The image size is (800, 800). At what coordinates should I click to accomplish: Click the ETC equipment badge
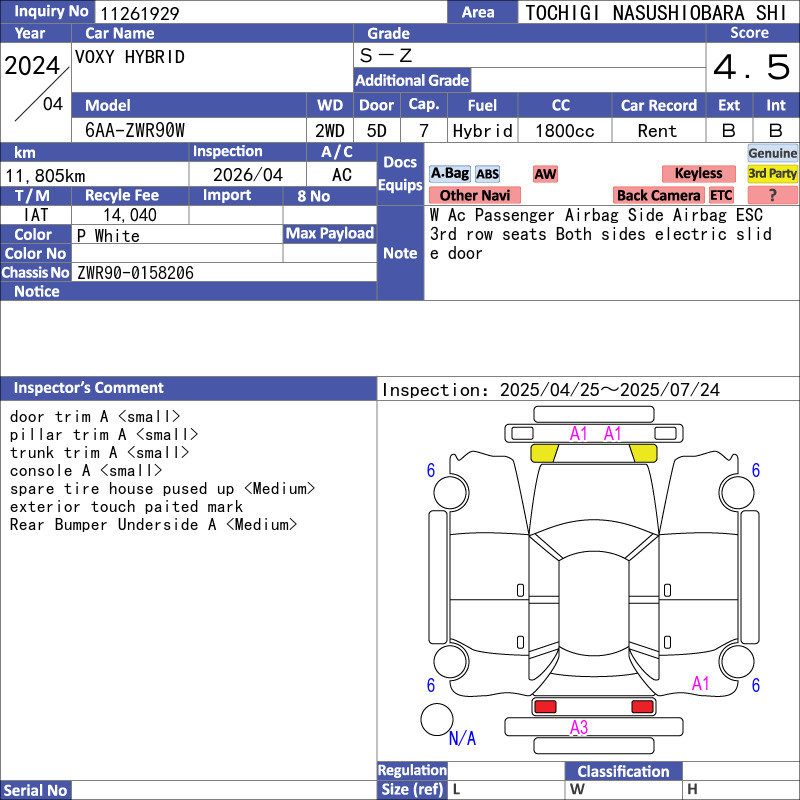(x=721, y=195)
